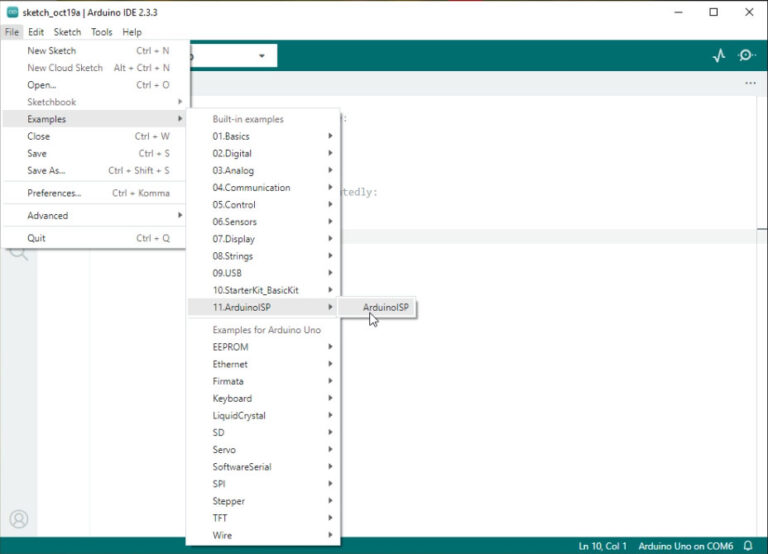Screen dimensions: 768x554
Task: Expand the LiquidCrystal examples submenu
Action: coord(265,416)
